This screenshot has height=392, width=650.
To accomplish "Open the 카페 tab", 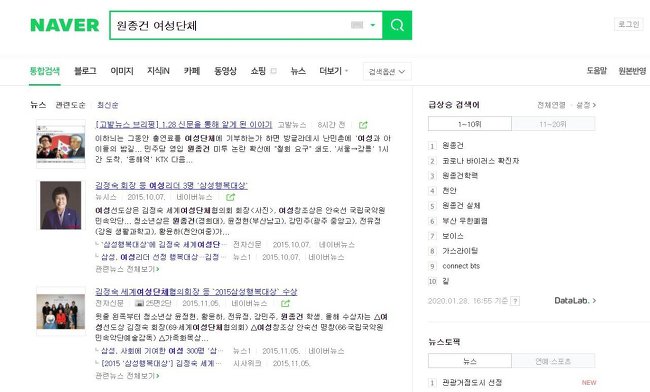I will (192, 71).
